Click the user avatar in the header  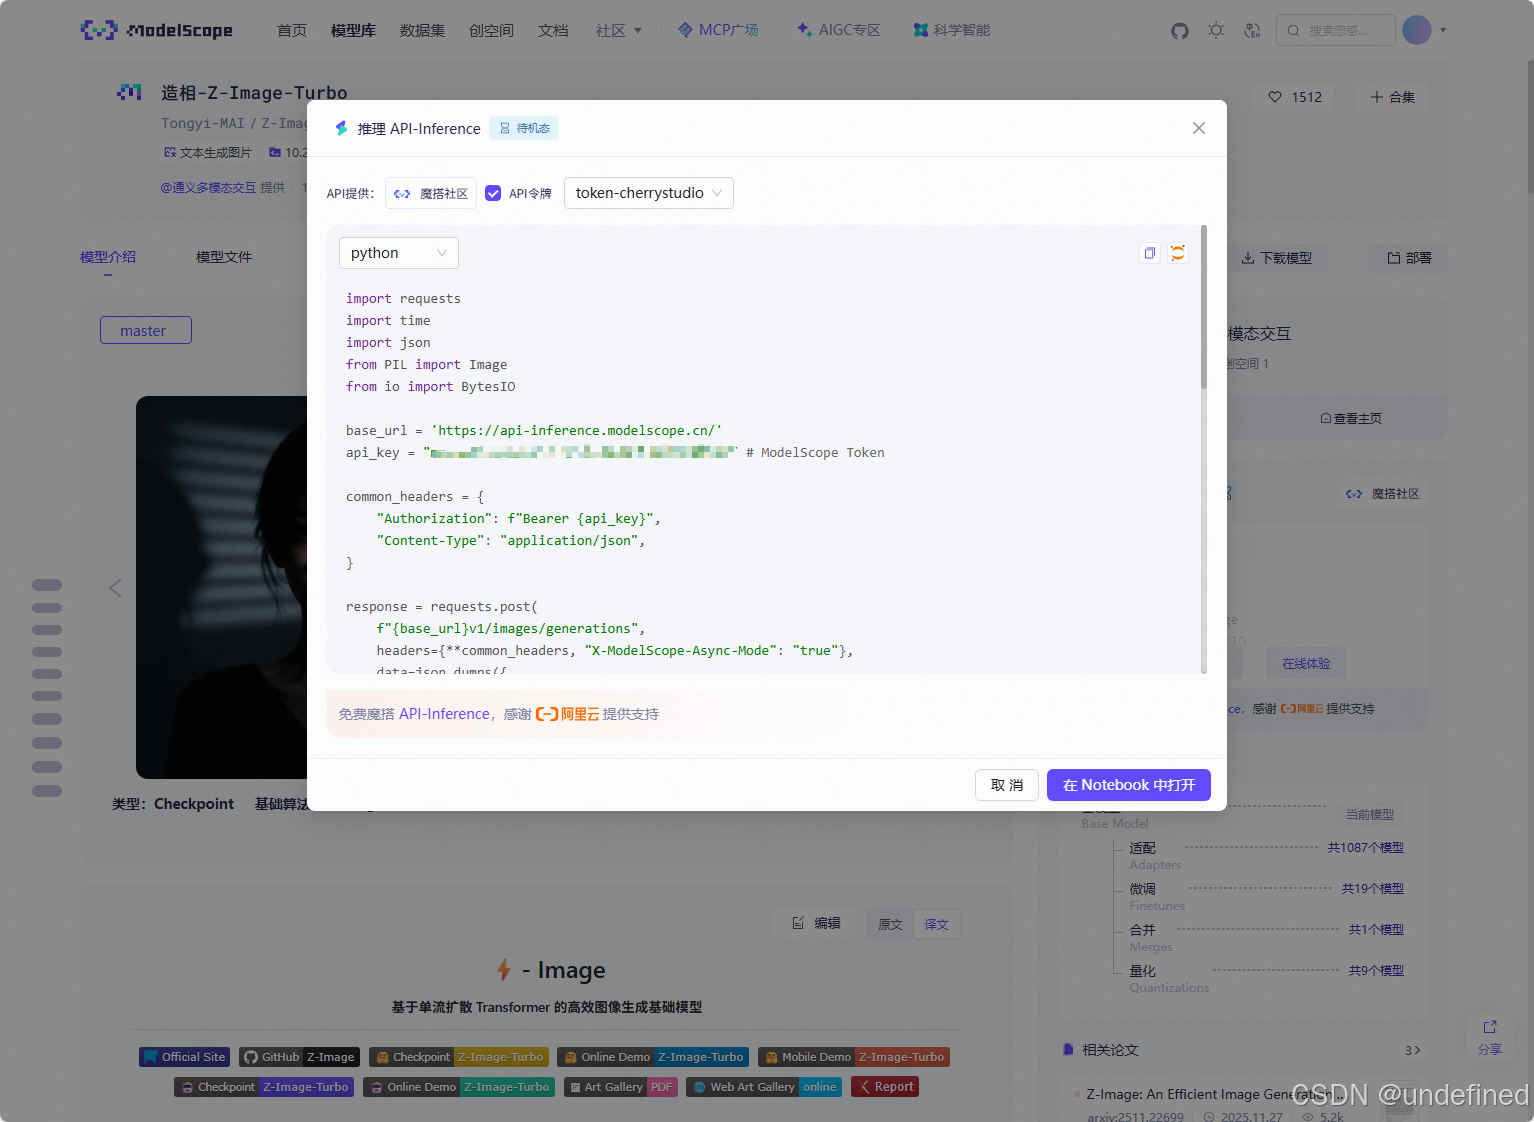(1417, 30)
